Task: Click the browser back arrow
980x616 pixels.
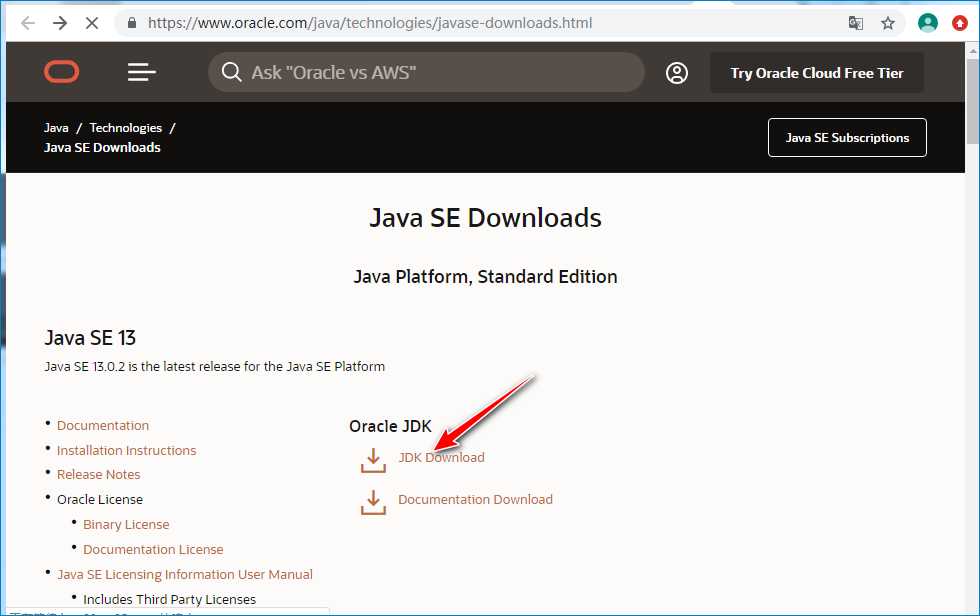Action: [28, 23]
